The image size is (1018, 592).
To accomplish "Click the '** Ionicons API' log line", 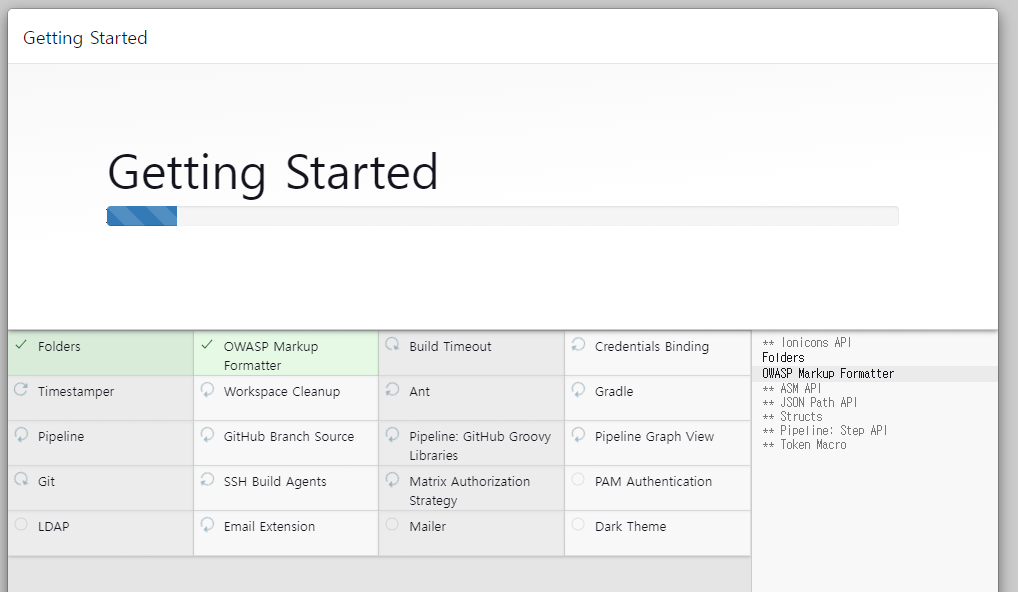I will coord(806,342).
